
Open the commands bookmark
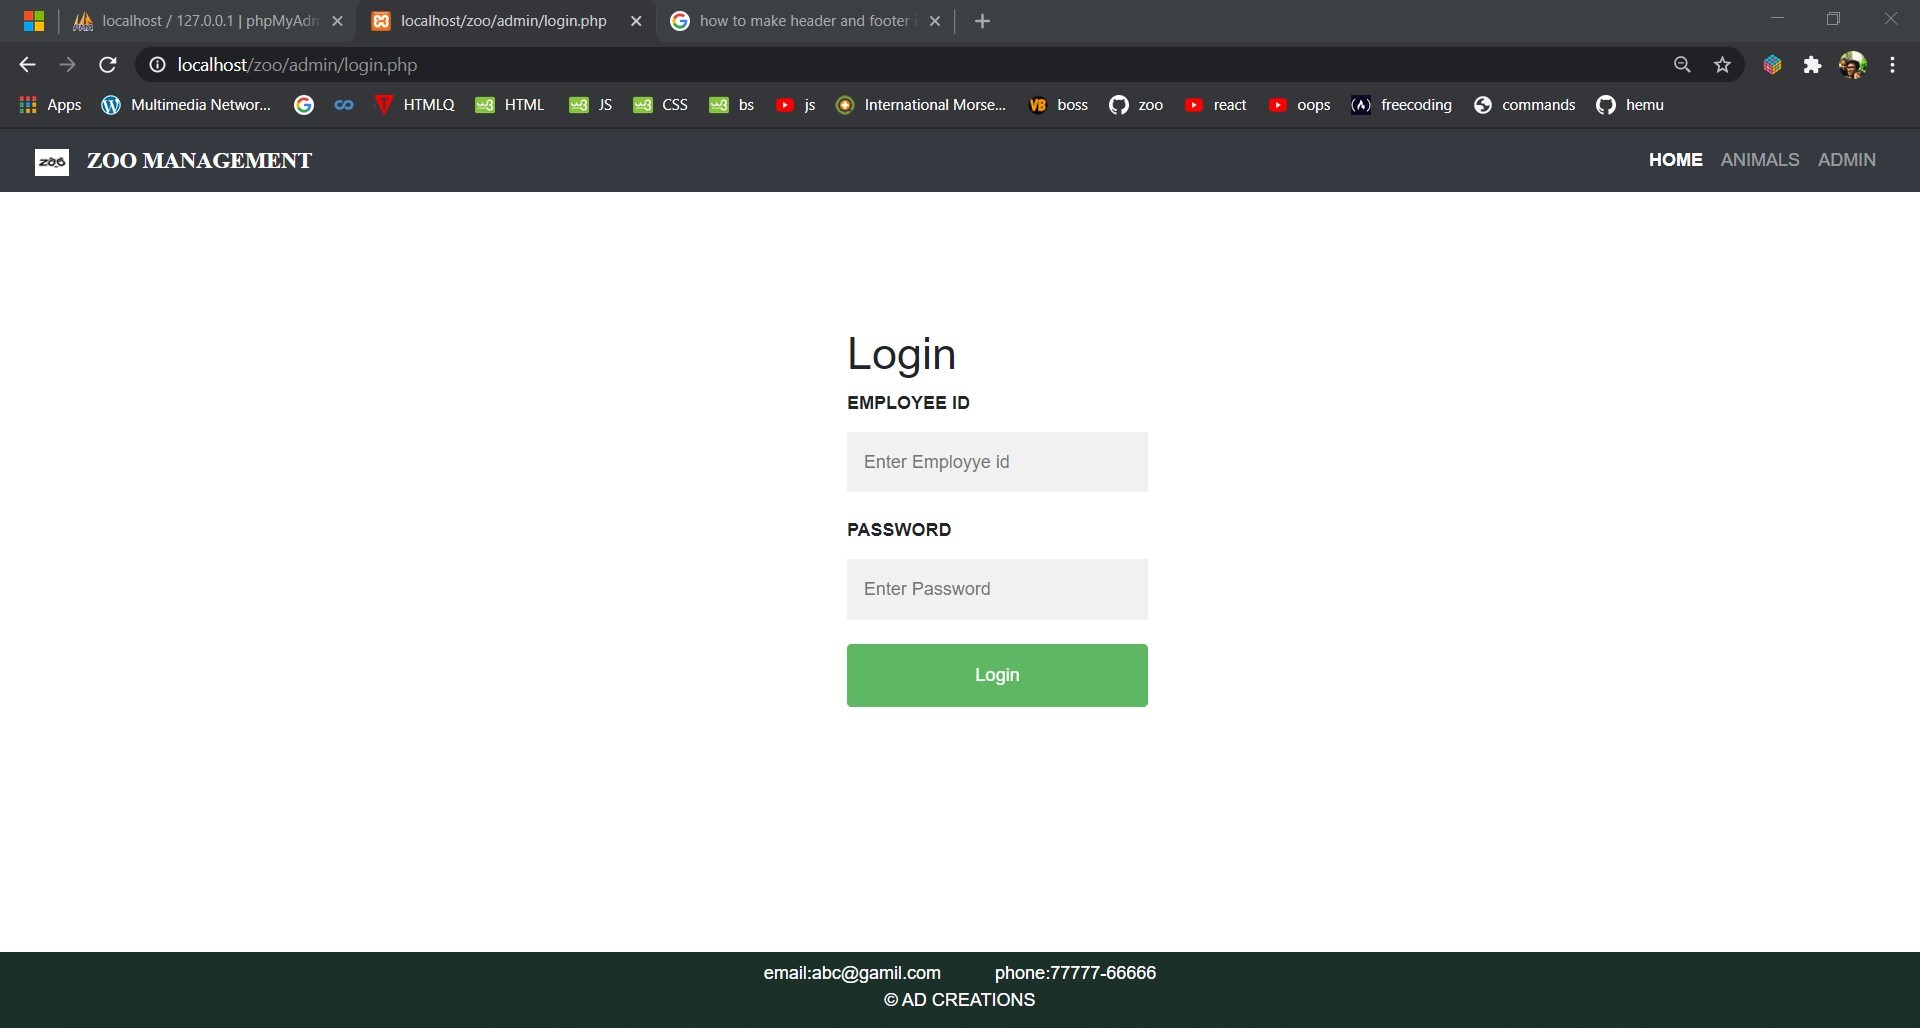pyautogui.click(x=1539, y=104)
